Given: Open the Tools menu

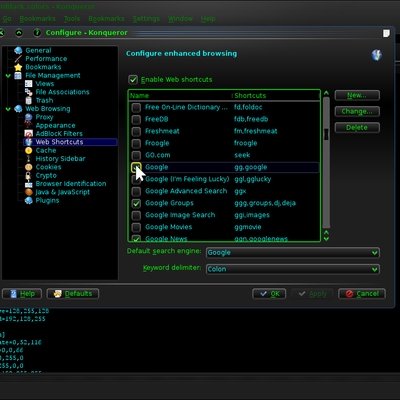Looking at the screenshot, I should [x=72, y=19].
